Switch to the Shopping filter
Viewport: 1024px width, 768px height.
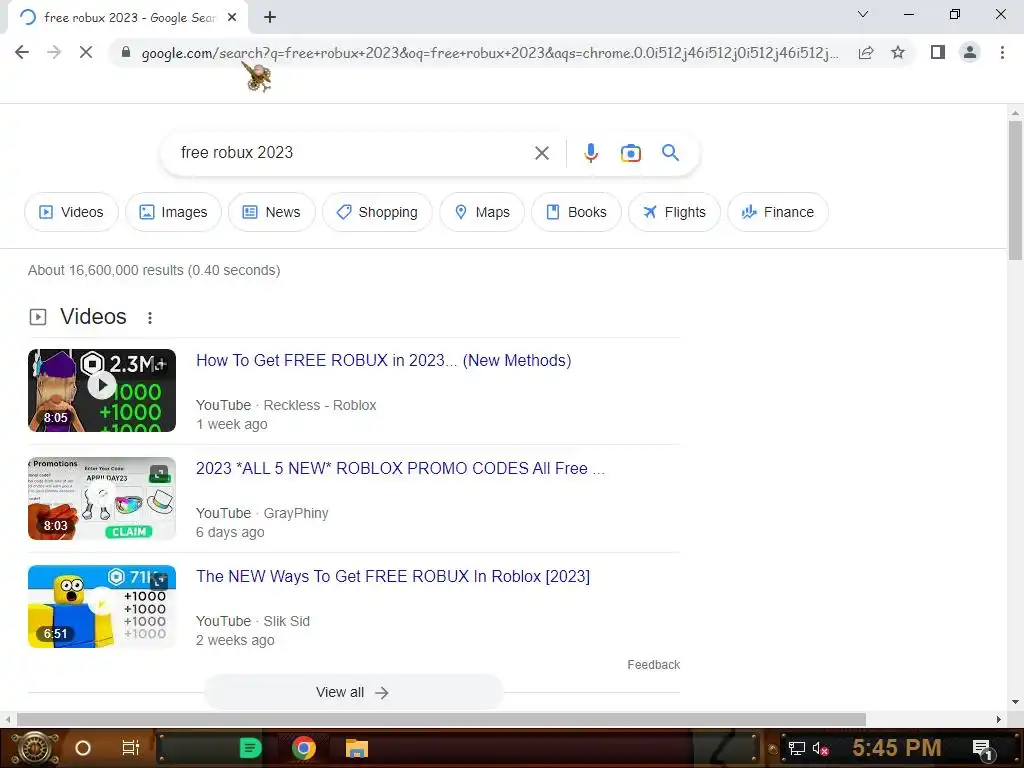[377, 212]
